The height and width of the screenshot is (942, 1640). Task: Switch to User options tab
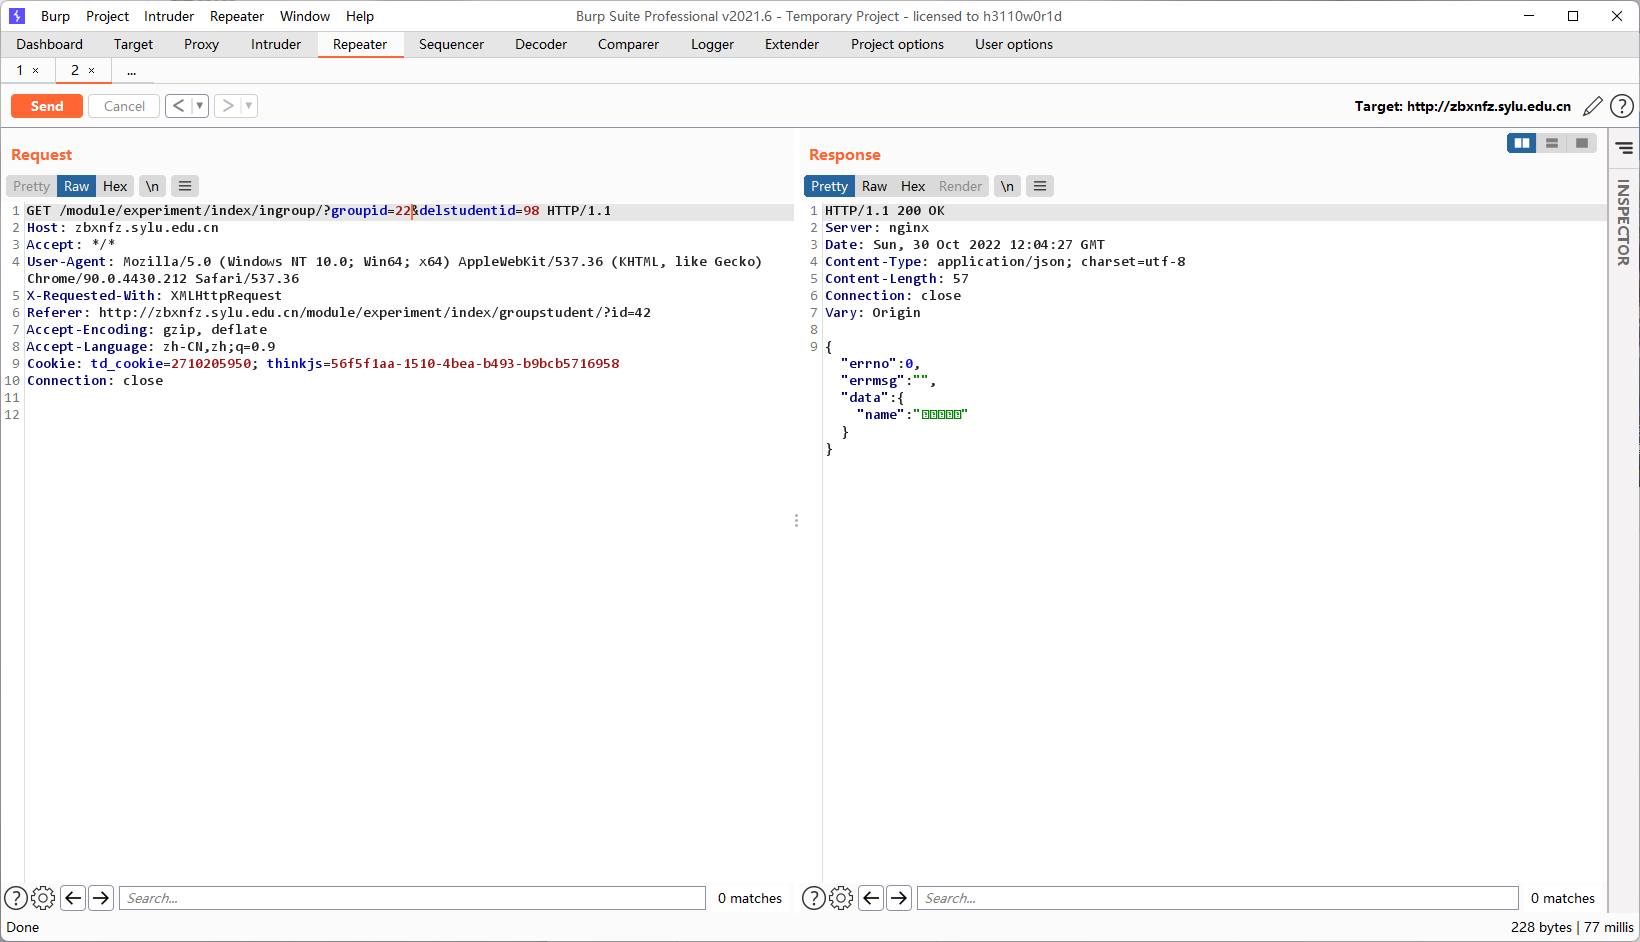[1014, 44]
